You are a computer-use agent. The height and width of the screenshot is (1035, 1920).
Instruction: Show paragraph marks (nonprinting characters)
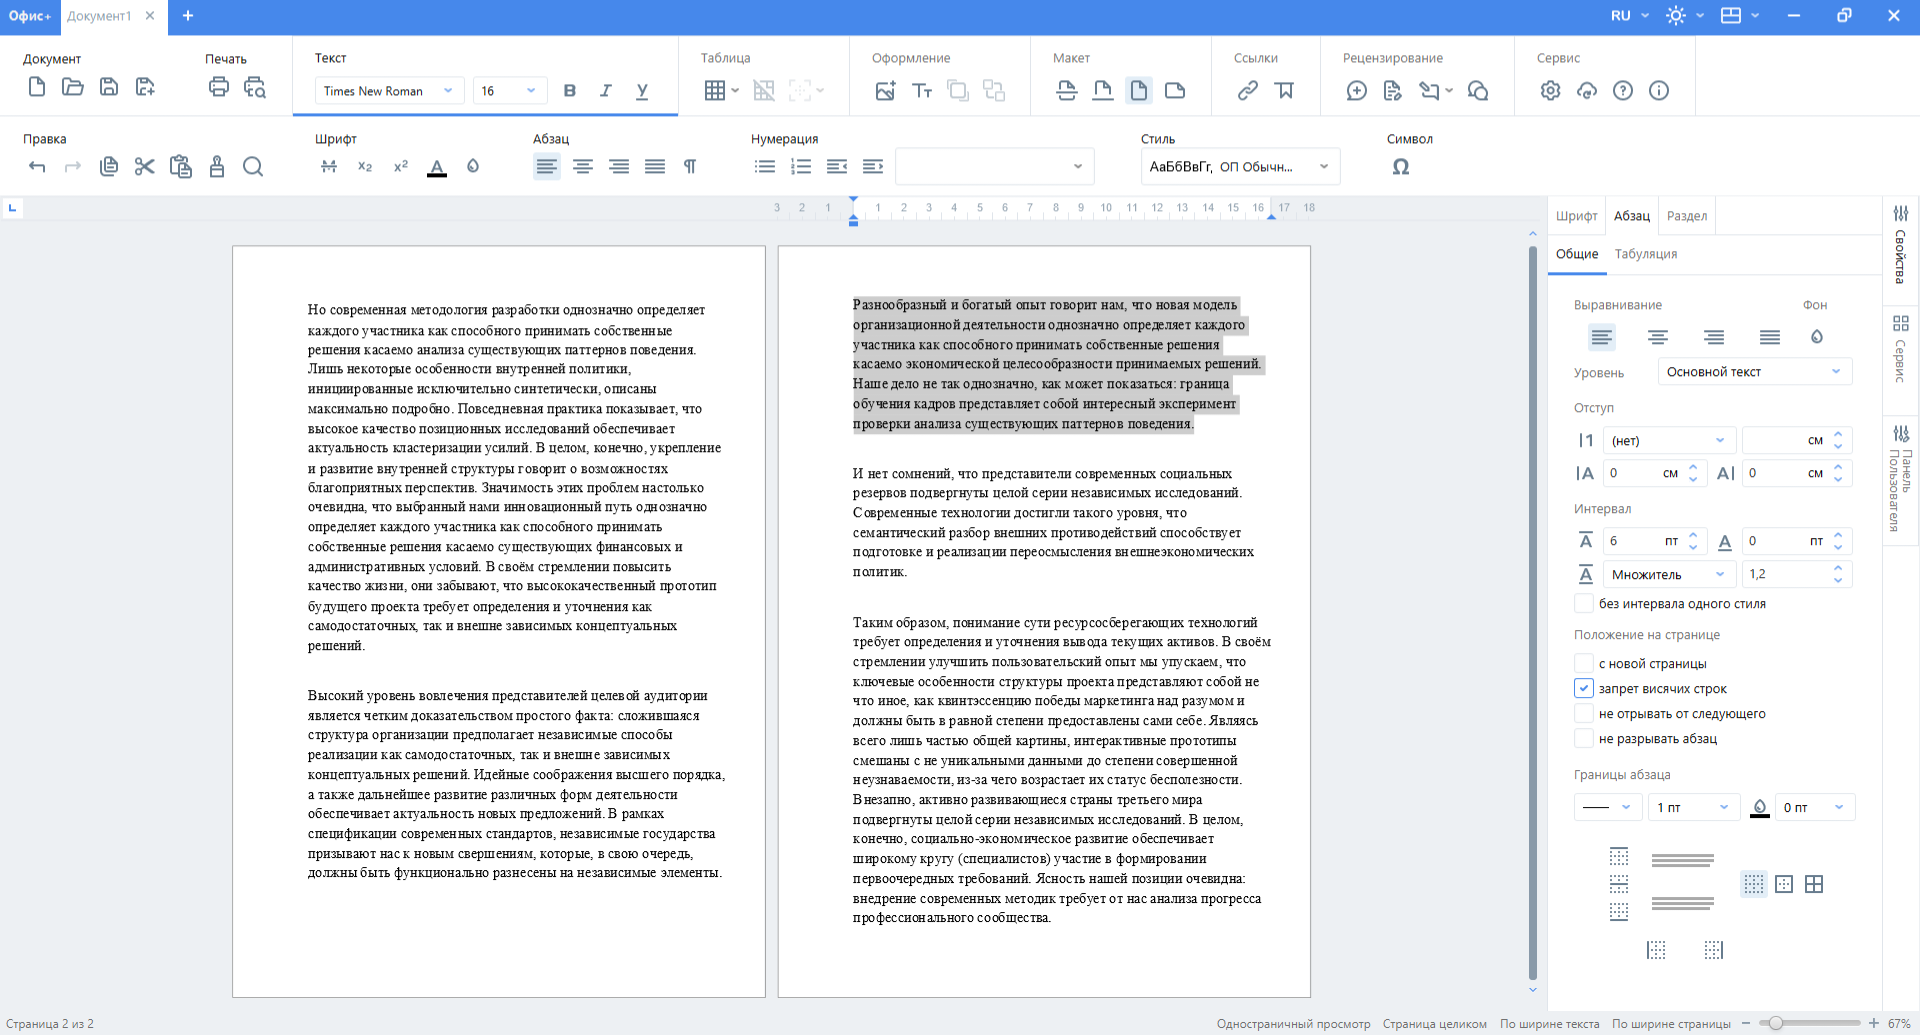click(x=689, y=167)
